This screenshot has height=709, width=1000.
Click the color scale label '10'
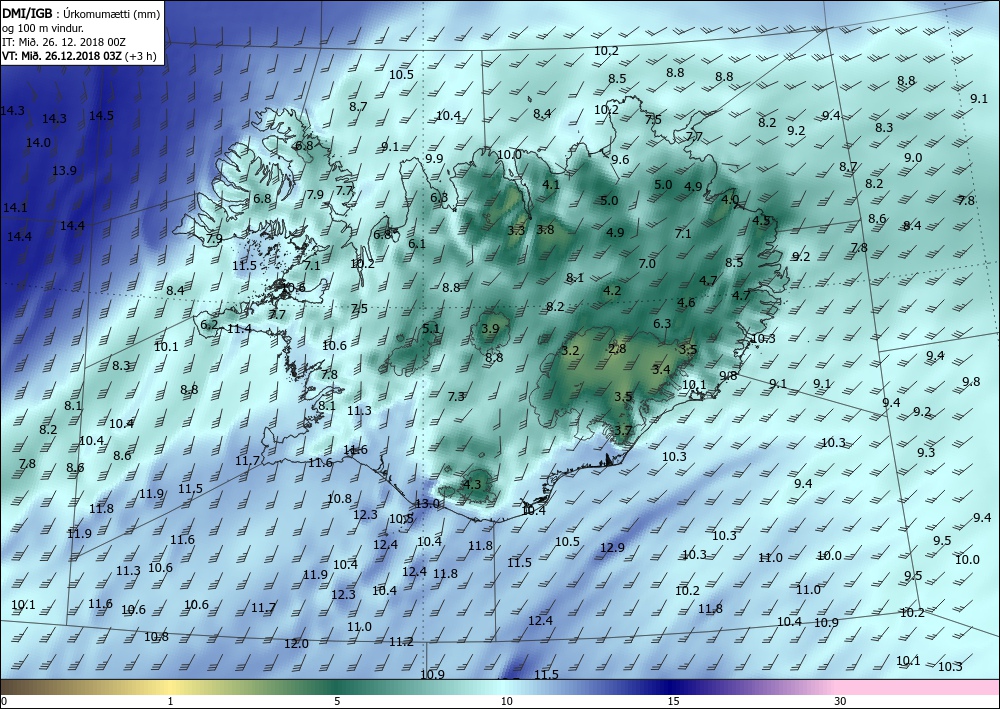coord(506,701)
